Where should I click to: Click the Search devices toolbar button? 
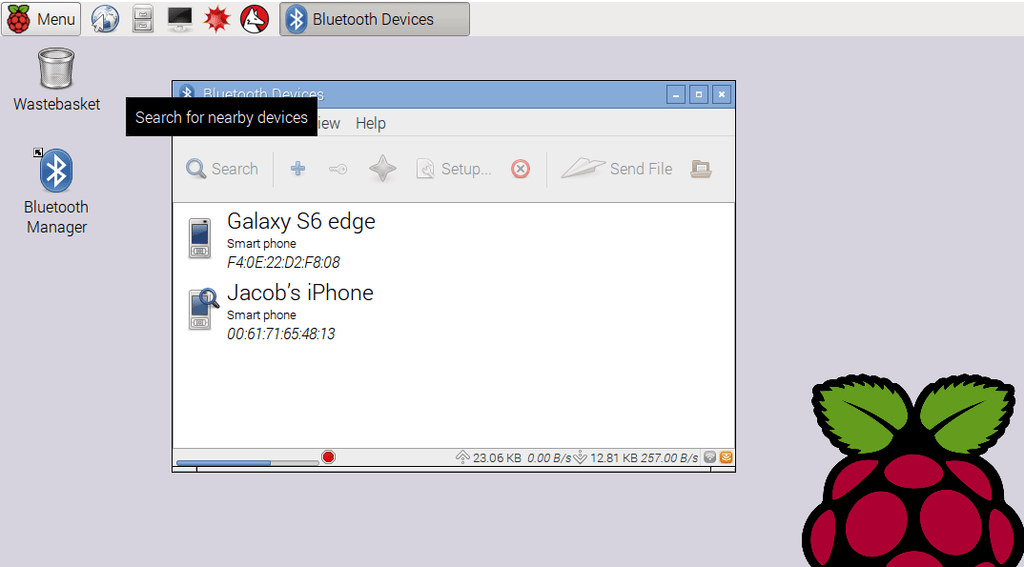(x=222, y=169)
